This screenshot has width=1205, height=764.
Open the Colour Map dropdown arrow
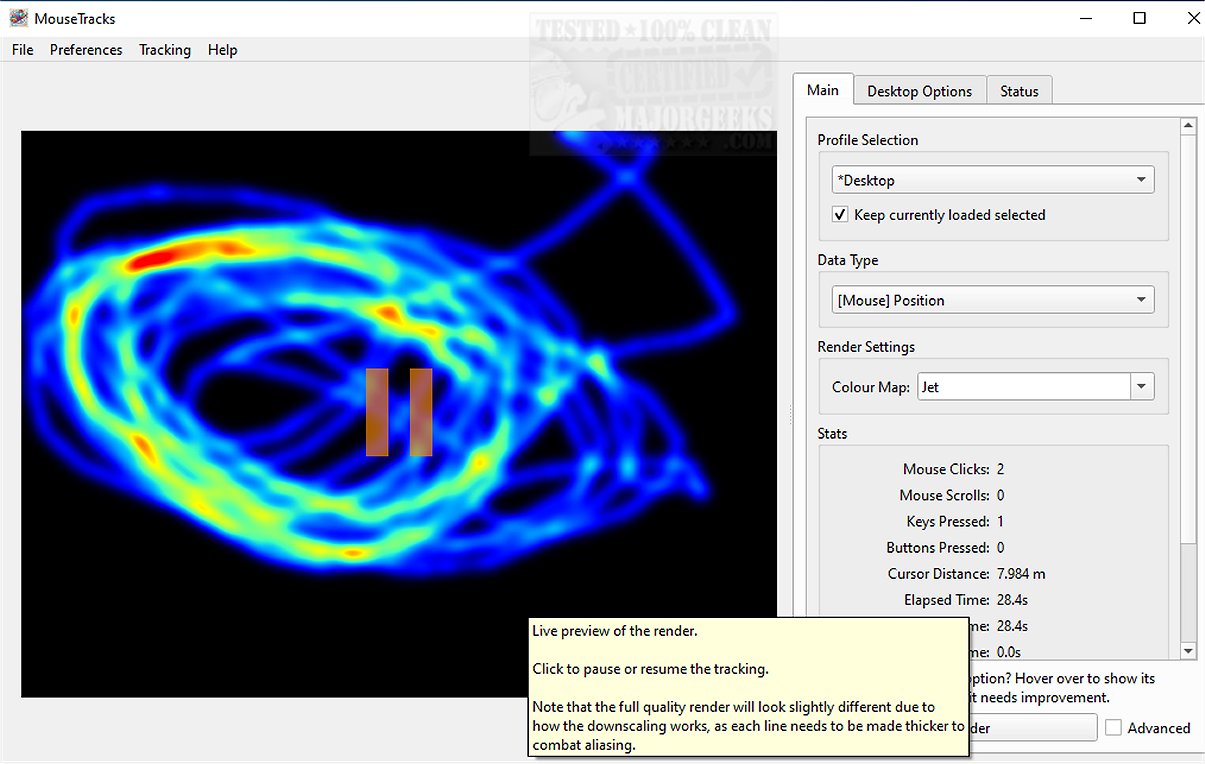pyautogui.click(x=1142, y=387)
